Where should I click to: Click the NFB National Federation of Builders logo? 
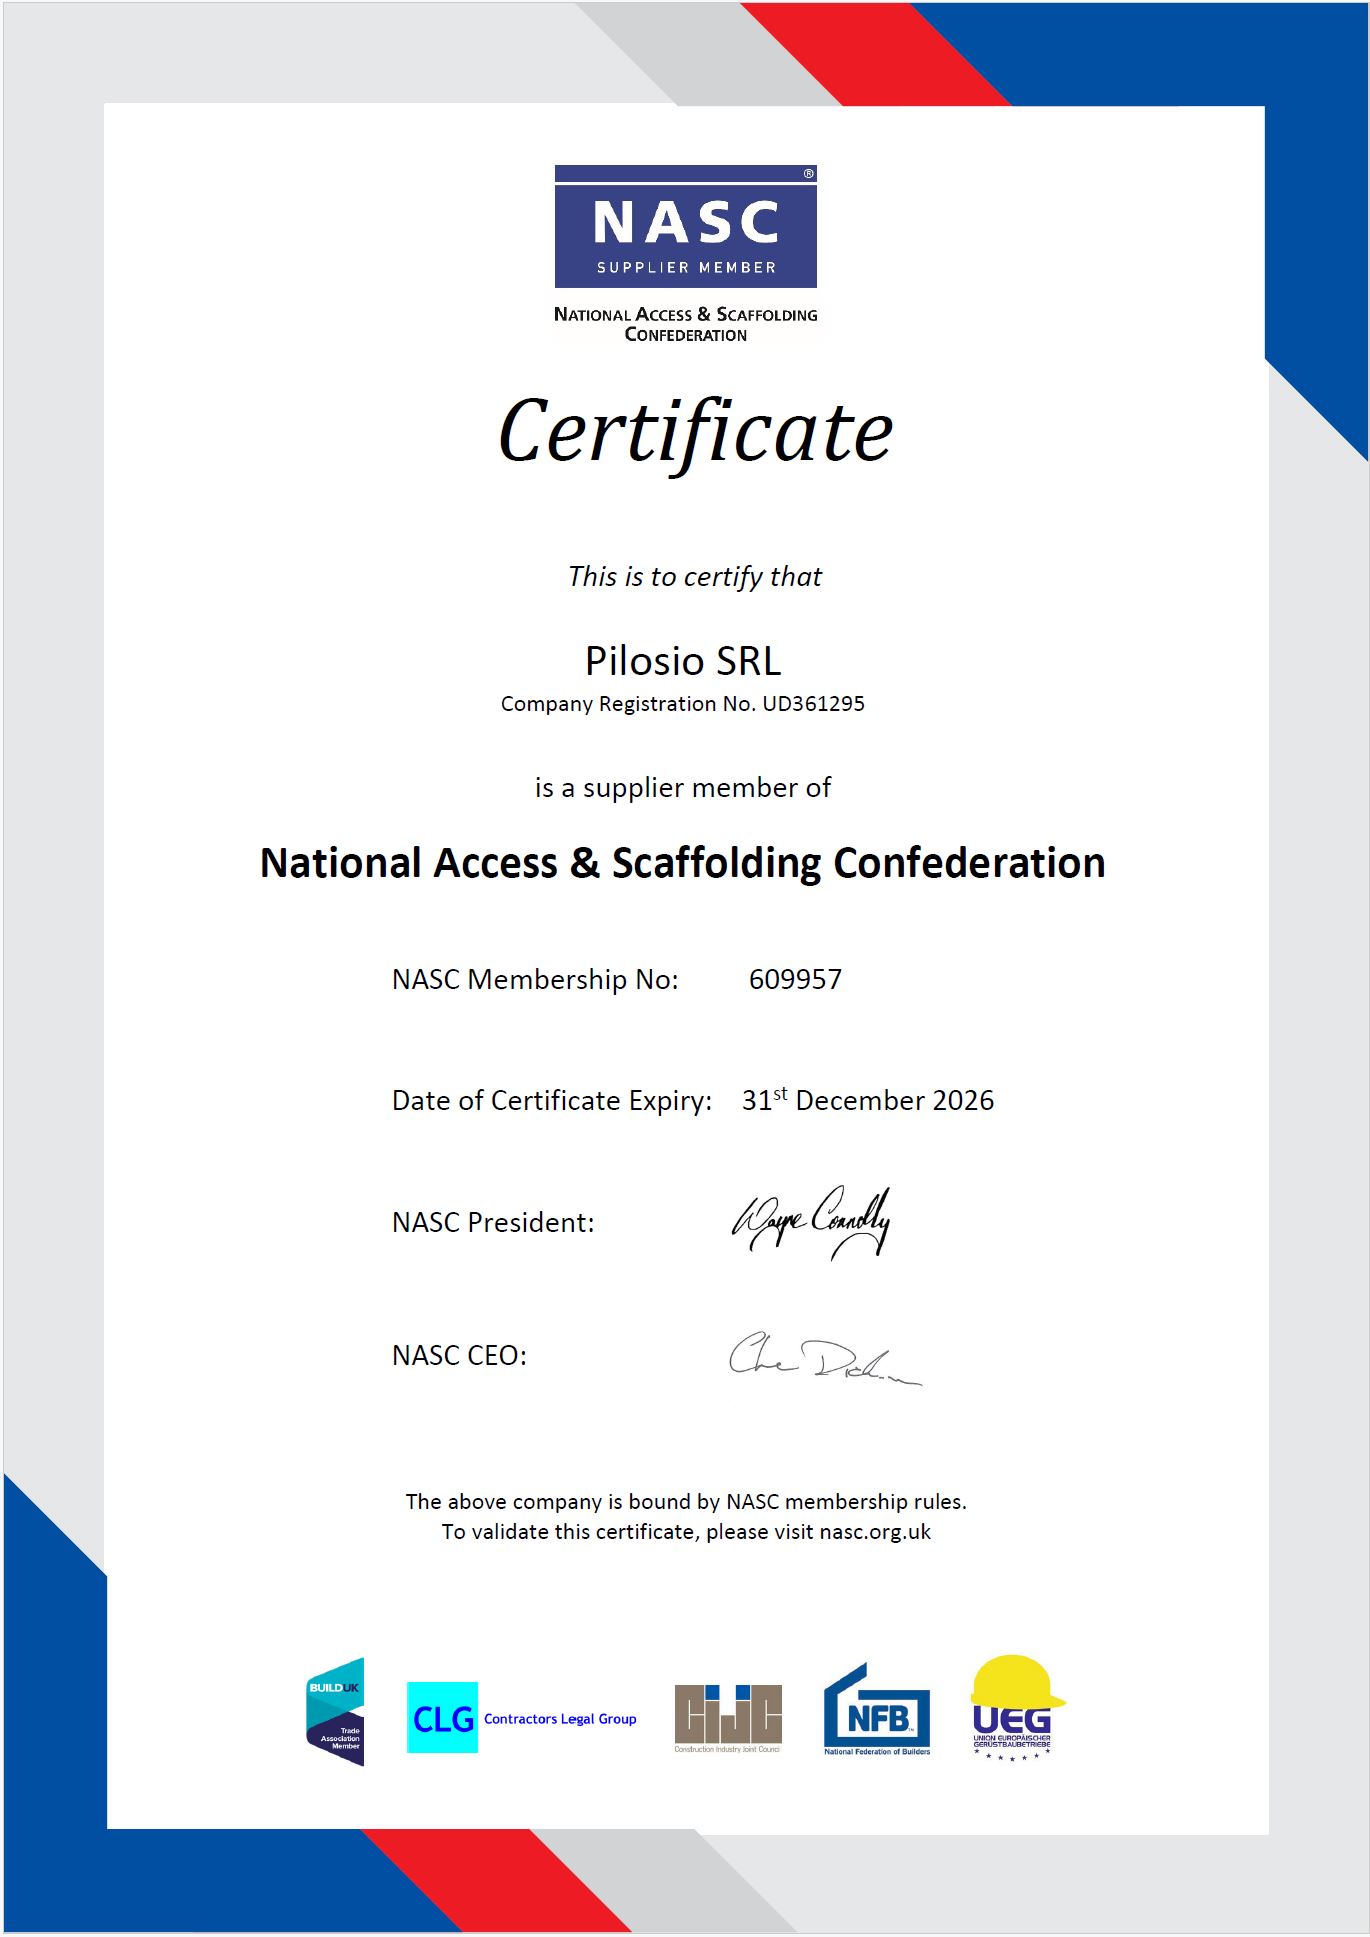[877, 1711]
